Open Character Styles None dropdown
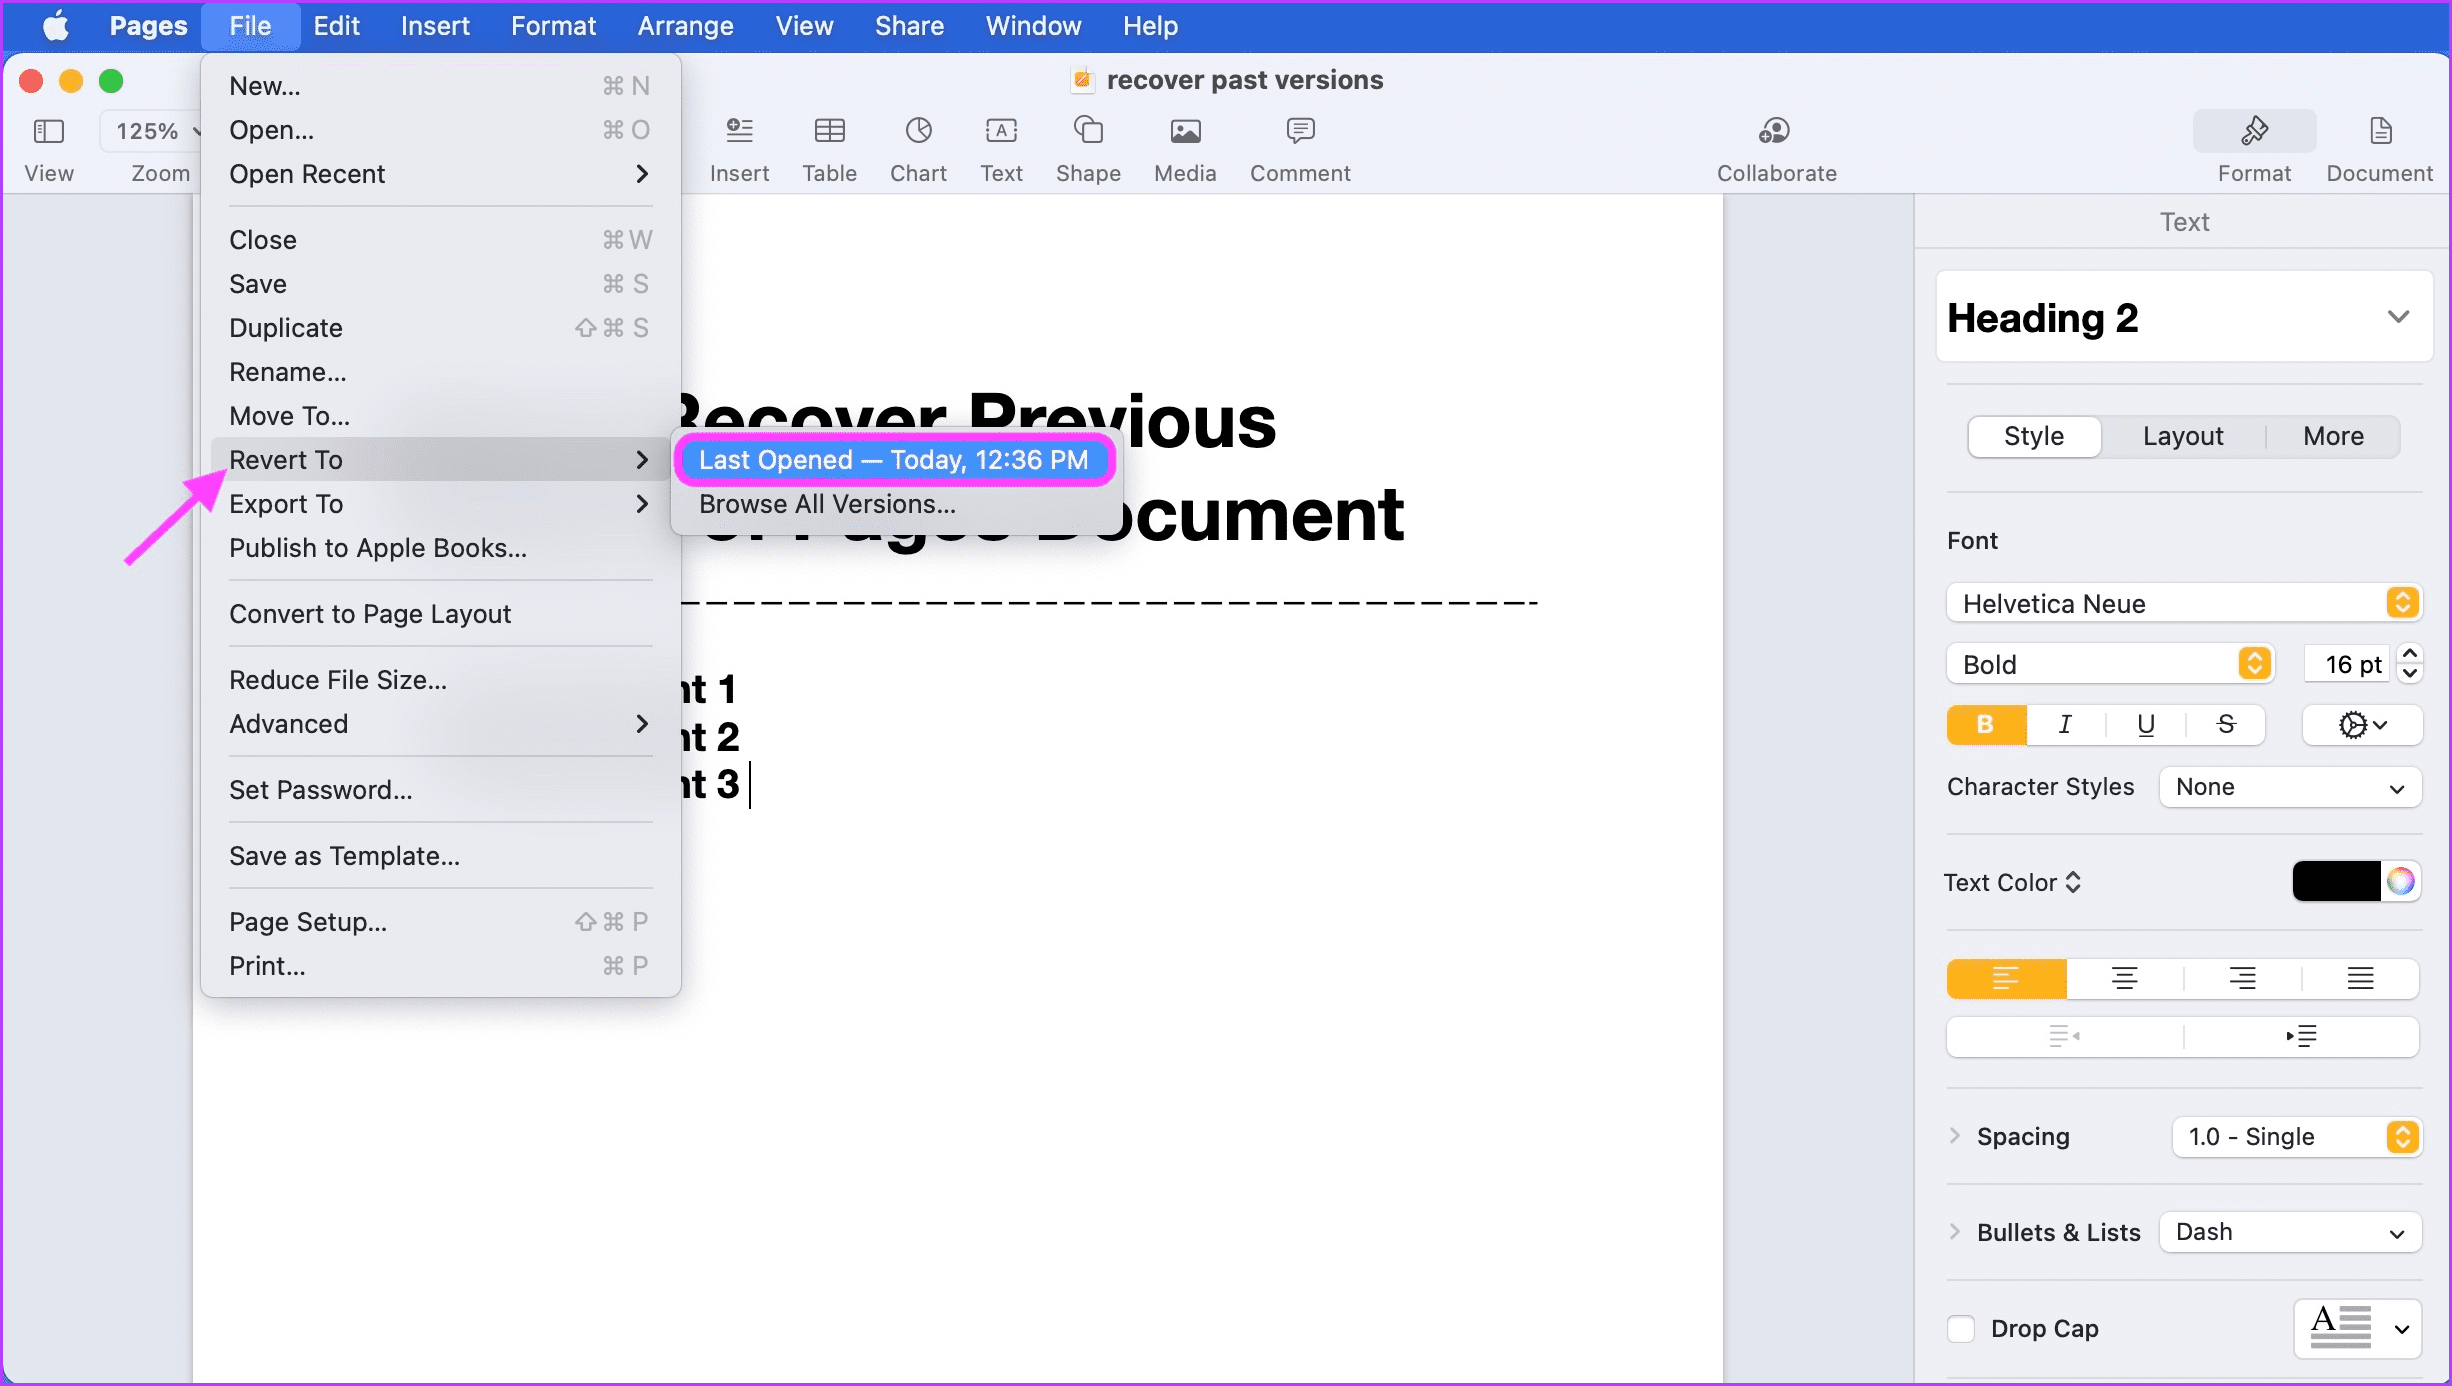Viewport: 2452px width, 1386px height. coord(2290,787)
